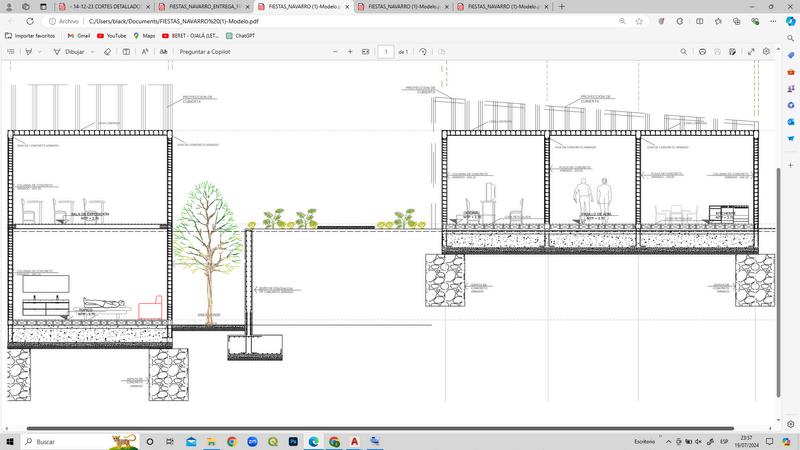Viewport: 800px width, 450px height.
Task: Open Task View on taskbar
Action: [170, 441]
